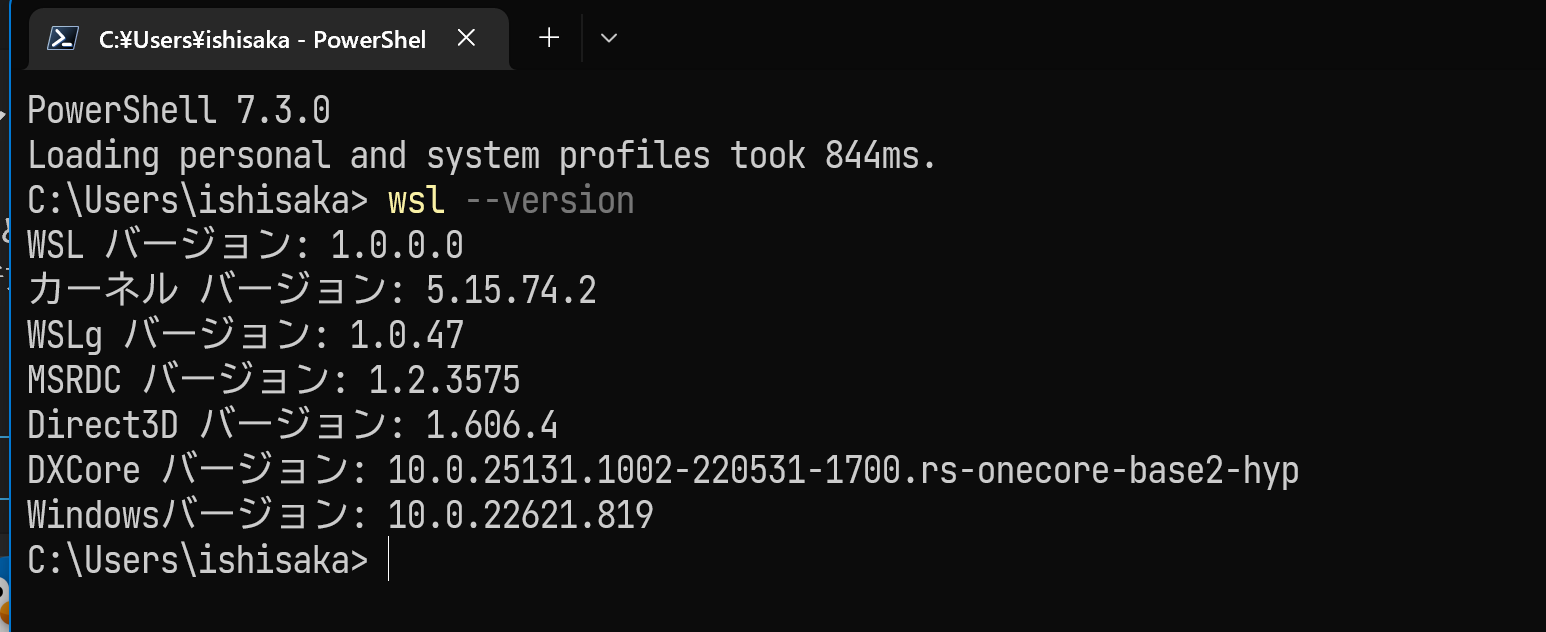Image resolution: width=1546 pixels, height=632 pixels.
Task: Click the yellow "wsl" command text
Action: click(415, 201)
